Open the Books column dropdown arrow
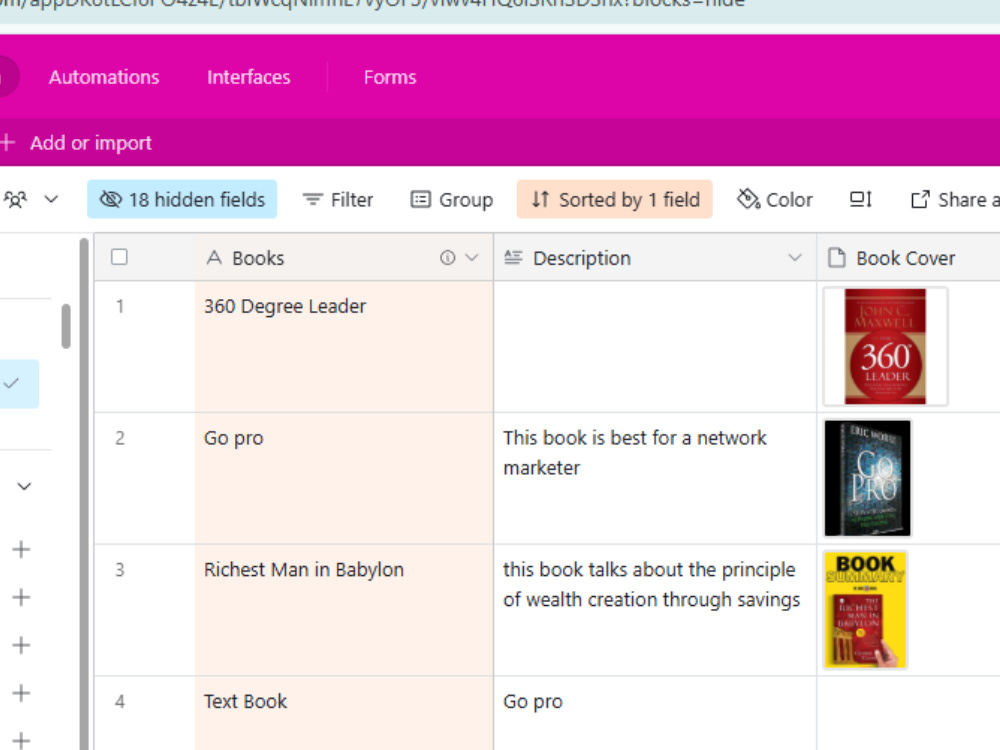Viewport: 1000px width, 750px height. pyautogui.click(x=472, y=258)
